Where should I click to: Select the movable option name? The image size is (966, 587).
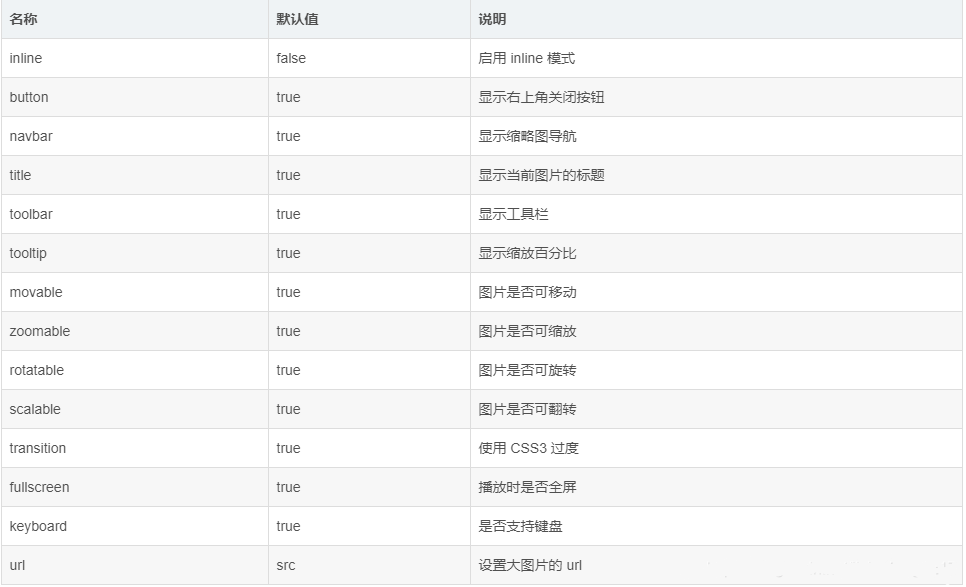tap(36, 292)
